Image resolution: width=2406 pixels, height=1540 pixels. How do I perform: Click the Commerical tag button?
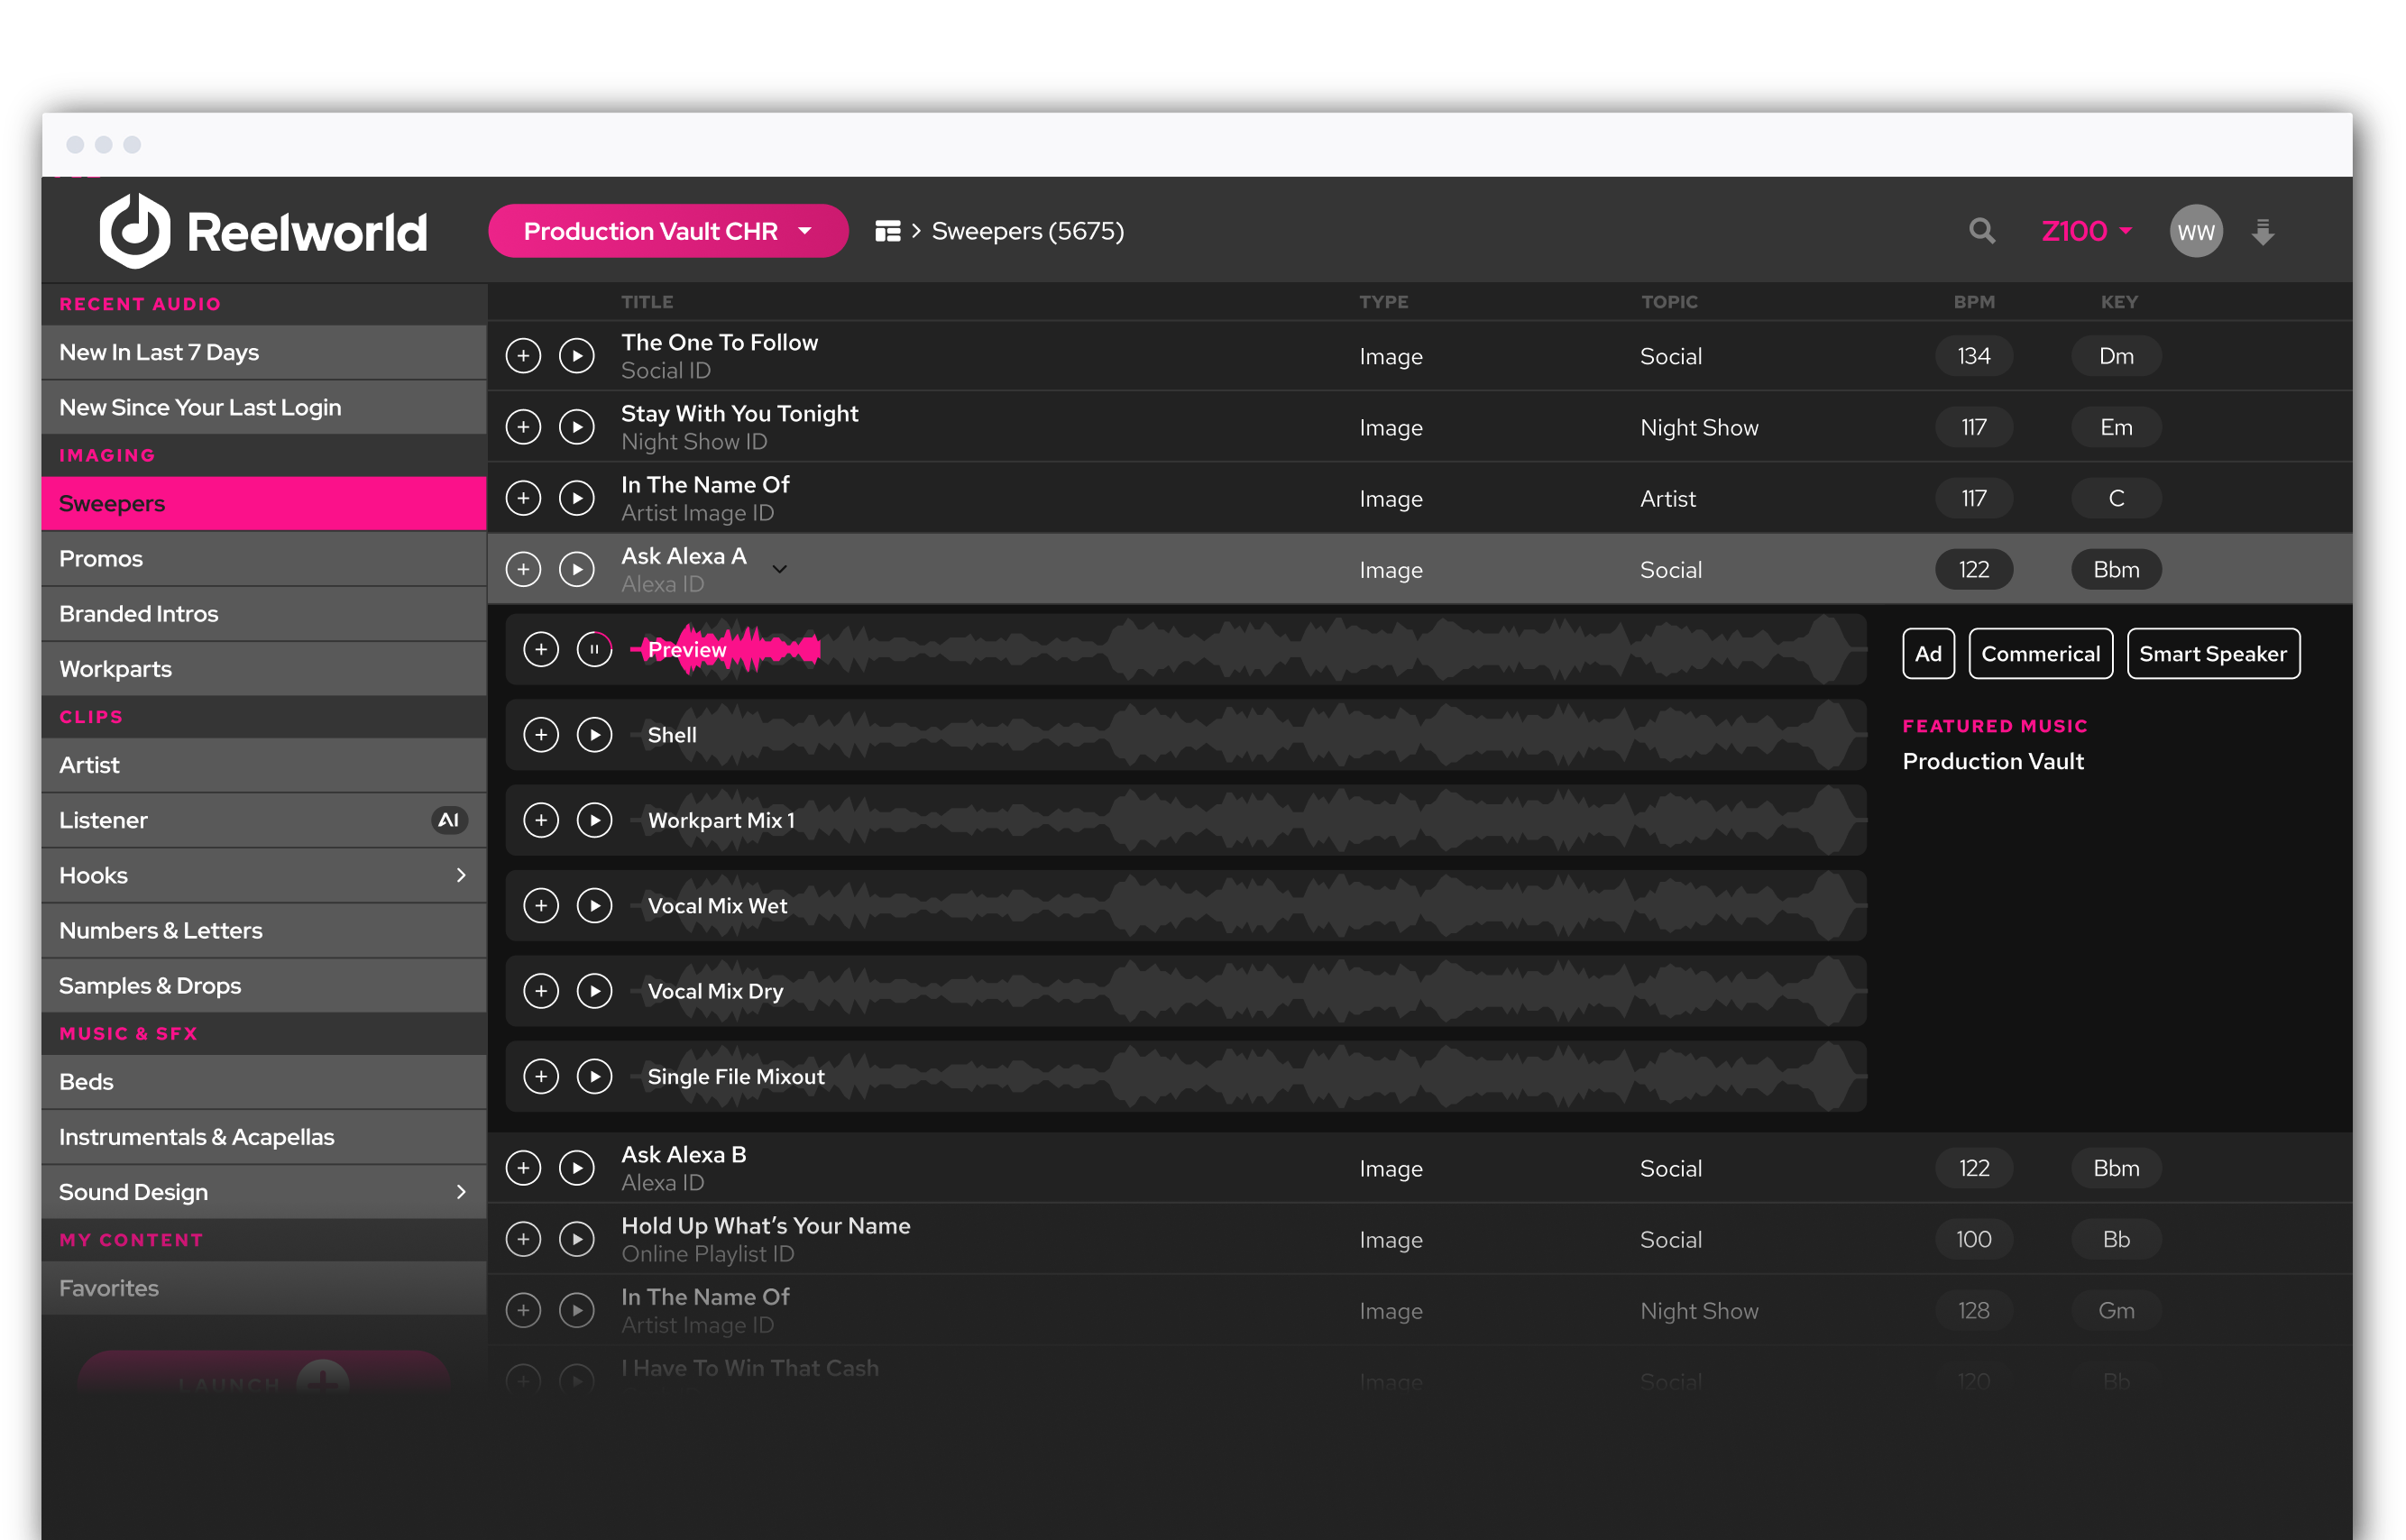2040,654
